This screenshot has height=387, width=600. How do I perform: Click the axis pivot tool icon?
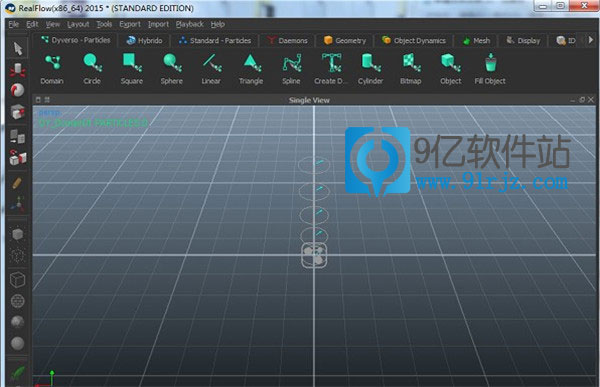click(17, 204)
